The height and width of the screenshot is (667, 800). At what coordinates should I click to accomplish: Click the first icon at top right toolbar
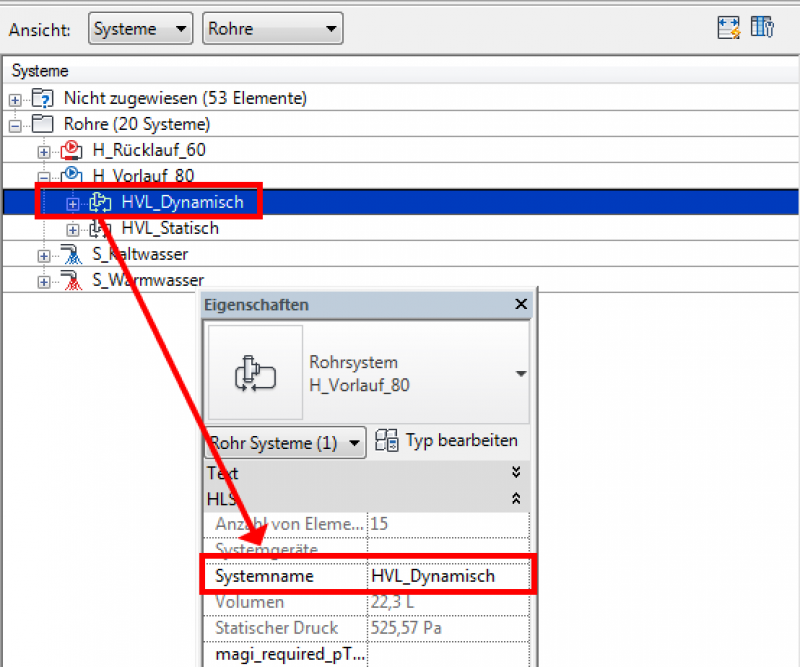(x=728, y=28)
